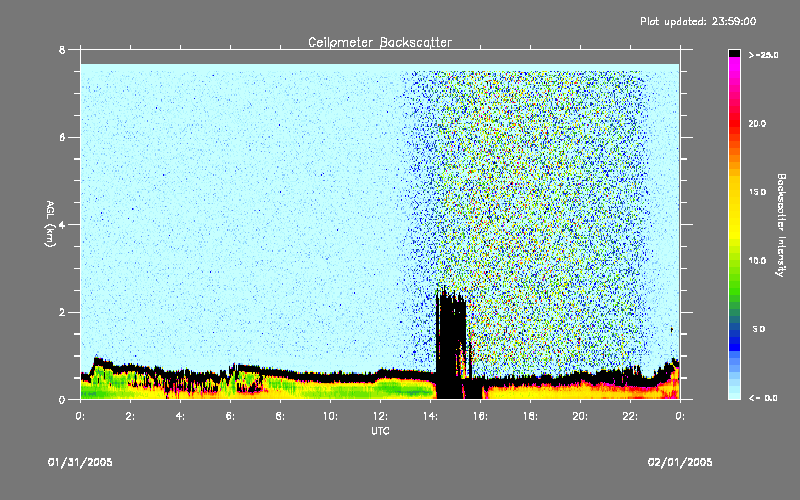Click the 15.0 colorbar tick label
The image size is (800, 500).
coord(757,192)
